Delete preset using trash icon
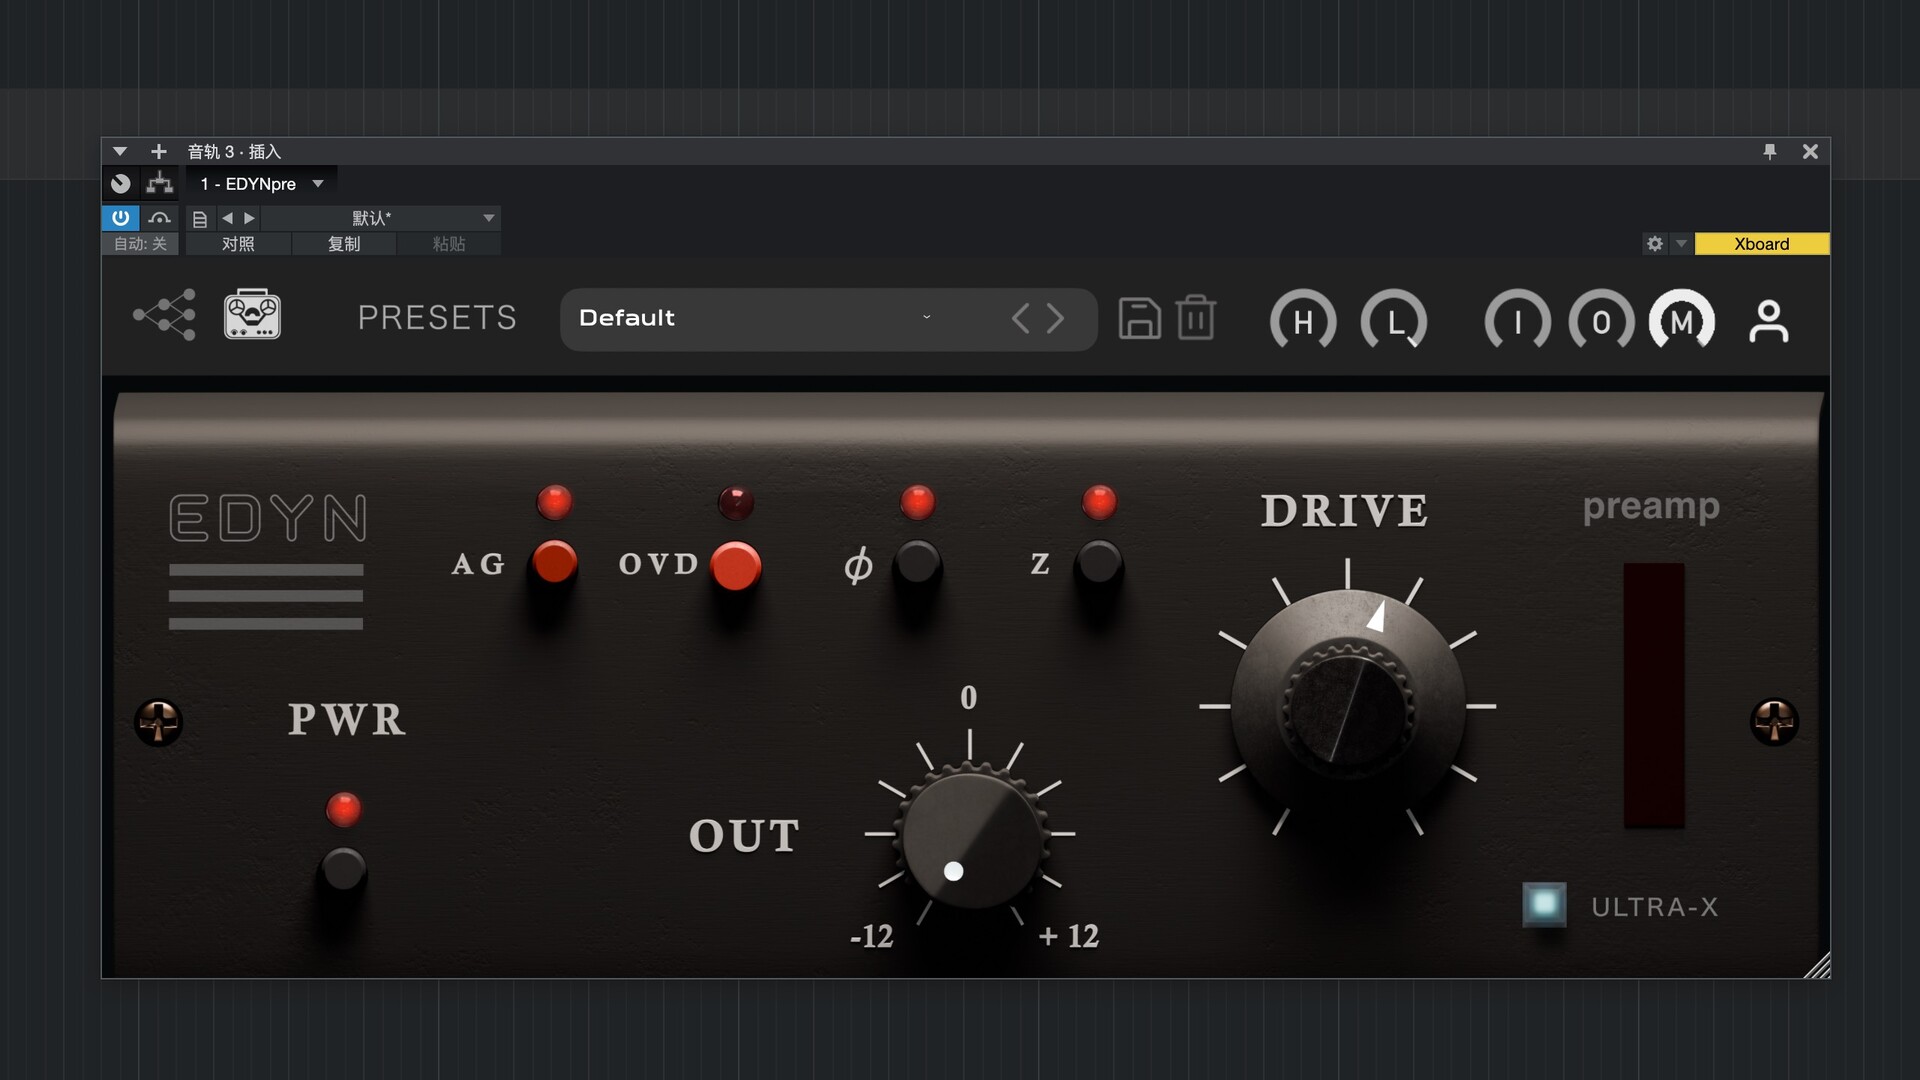Image resolution: width=1920 pixels, height=1080 pixels. click(1195, 318)
